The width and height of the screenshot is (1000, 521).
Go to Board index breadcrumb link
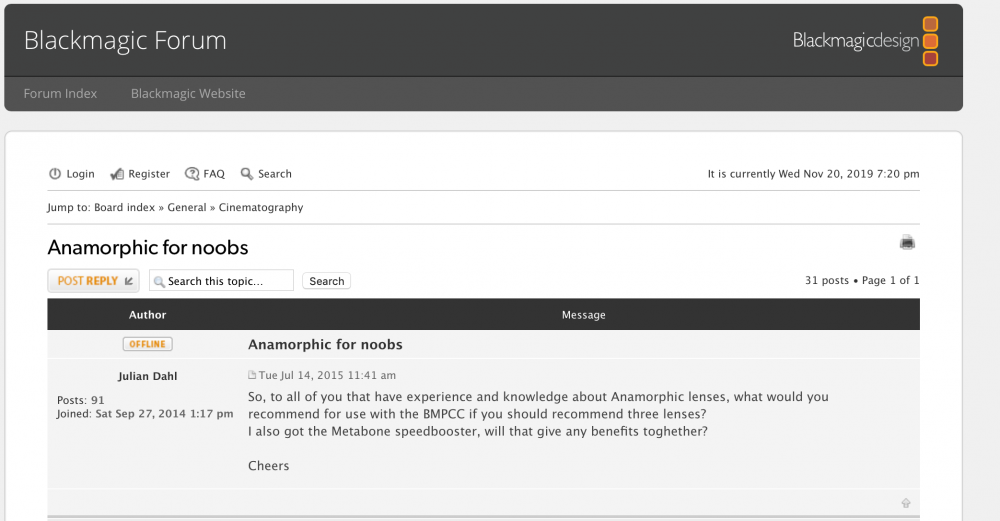coord(124,208)
